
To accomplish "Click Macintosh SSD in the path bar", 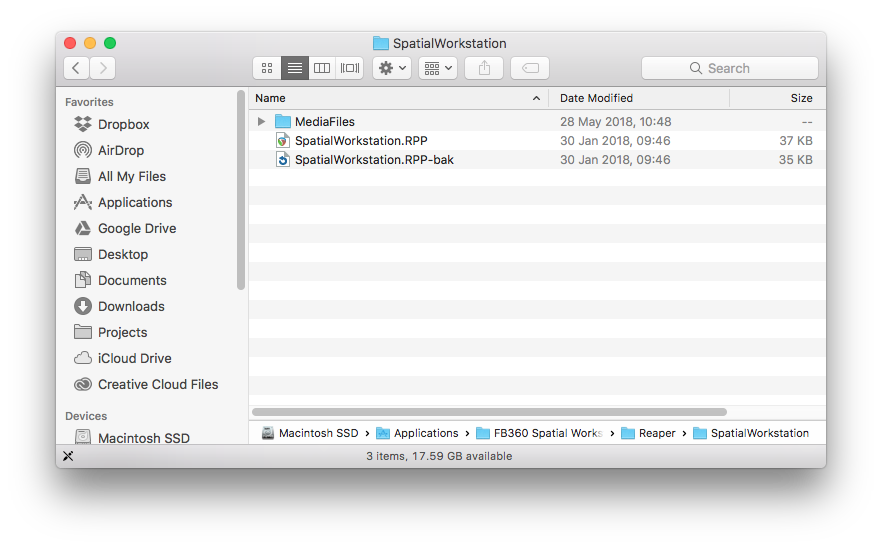I will coord(310,433).
